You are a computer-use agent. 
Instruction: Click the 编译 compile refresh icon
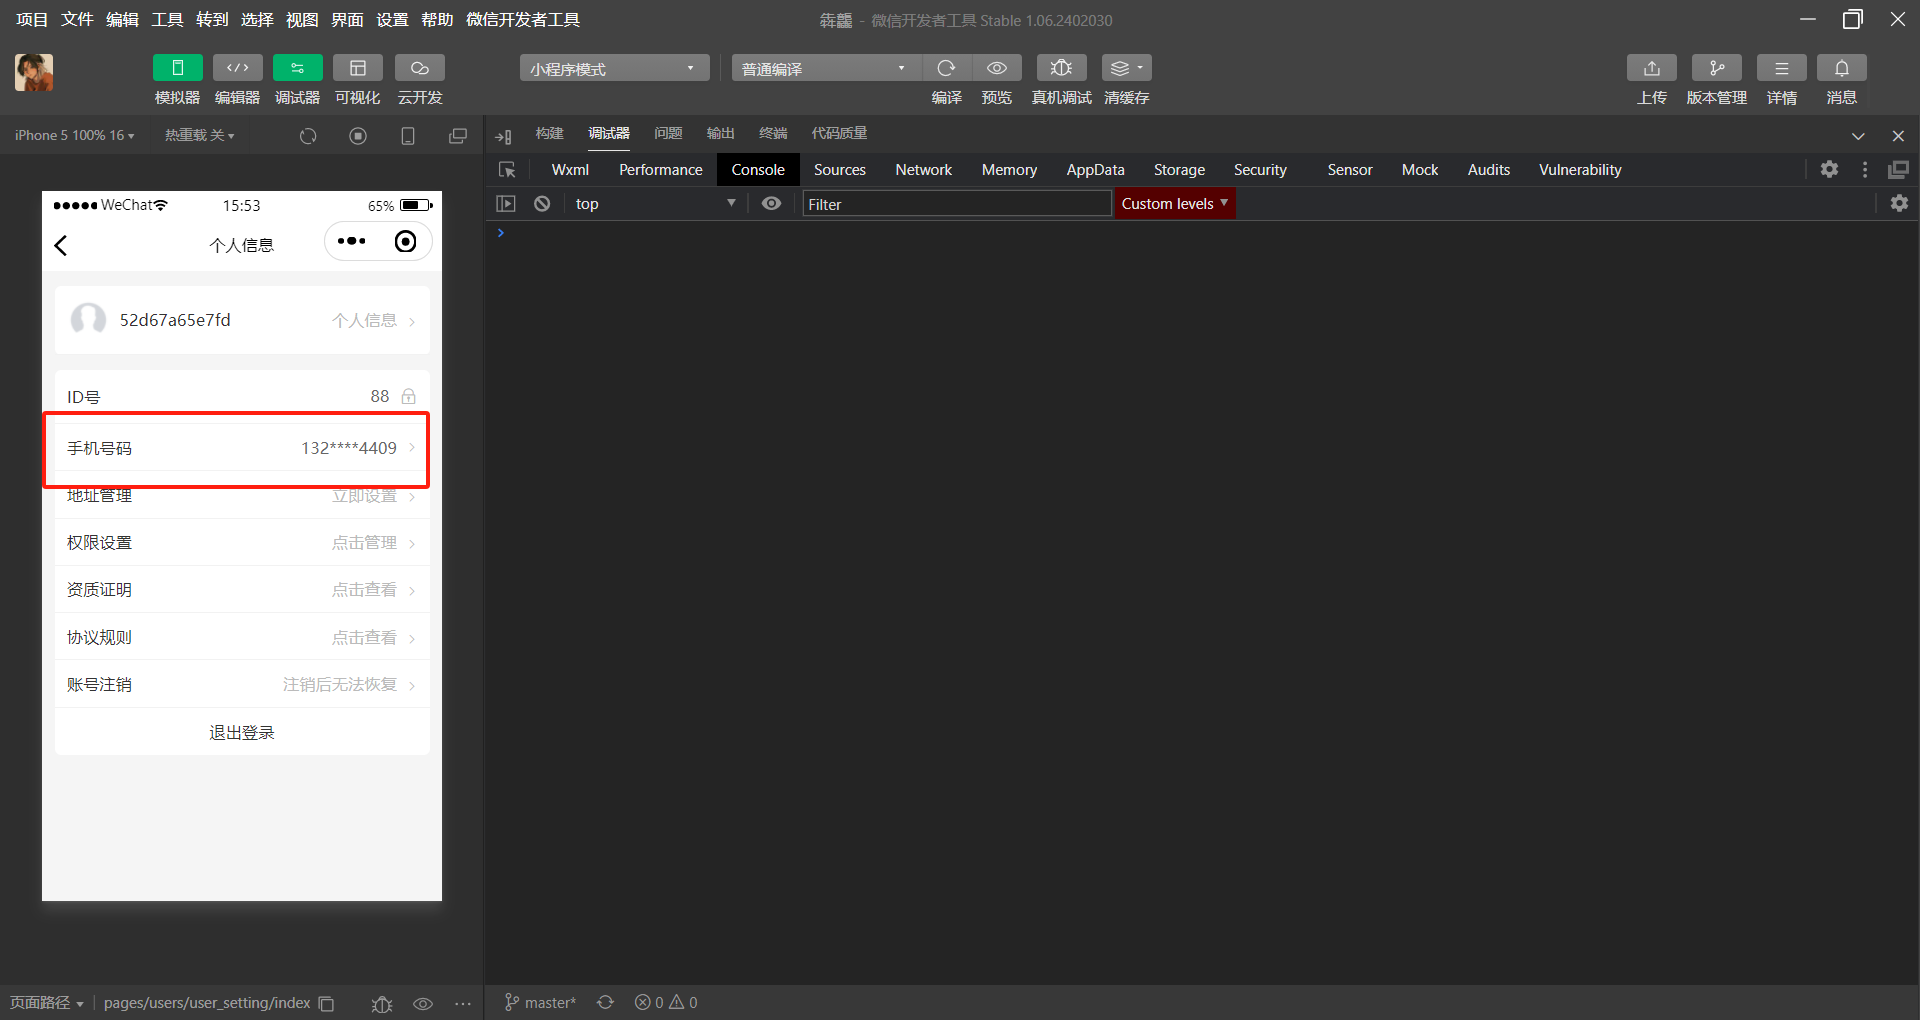(946, 68)
